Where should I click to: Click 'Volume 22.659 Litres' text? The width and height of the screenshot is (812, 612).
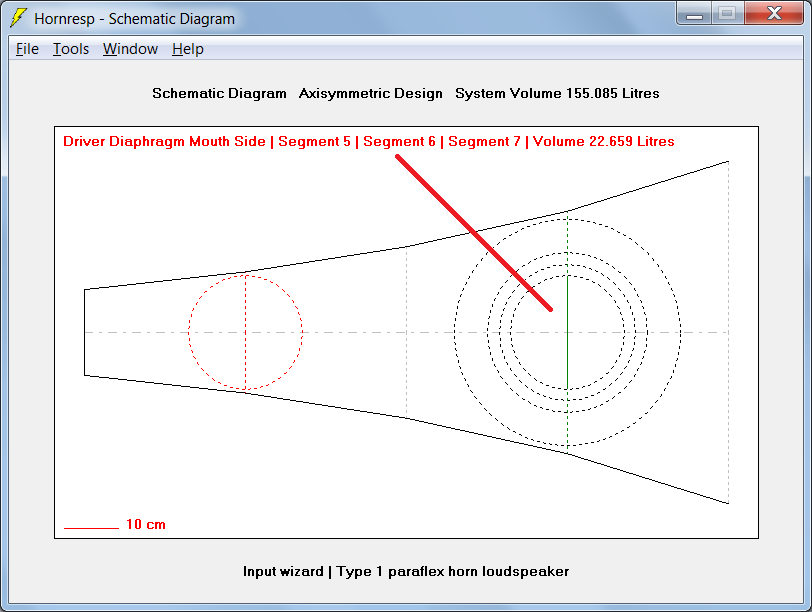tap(603, 141)
